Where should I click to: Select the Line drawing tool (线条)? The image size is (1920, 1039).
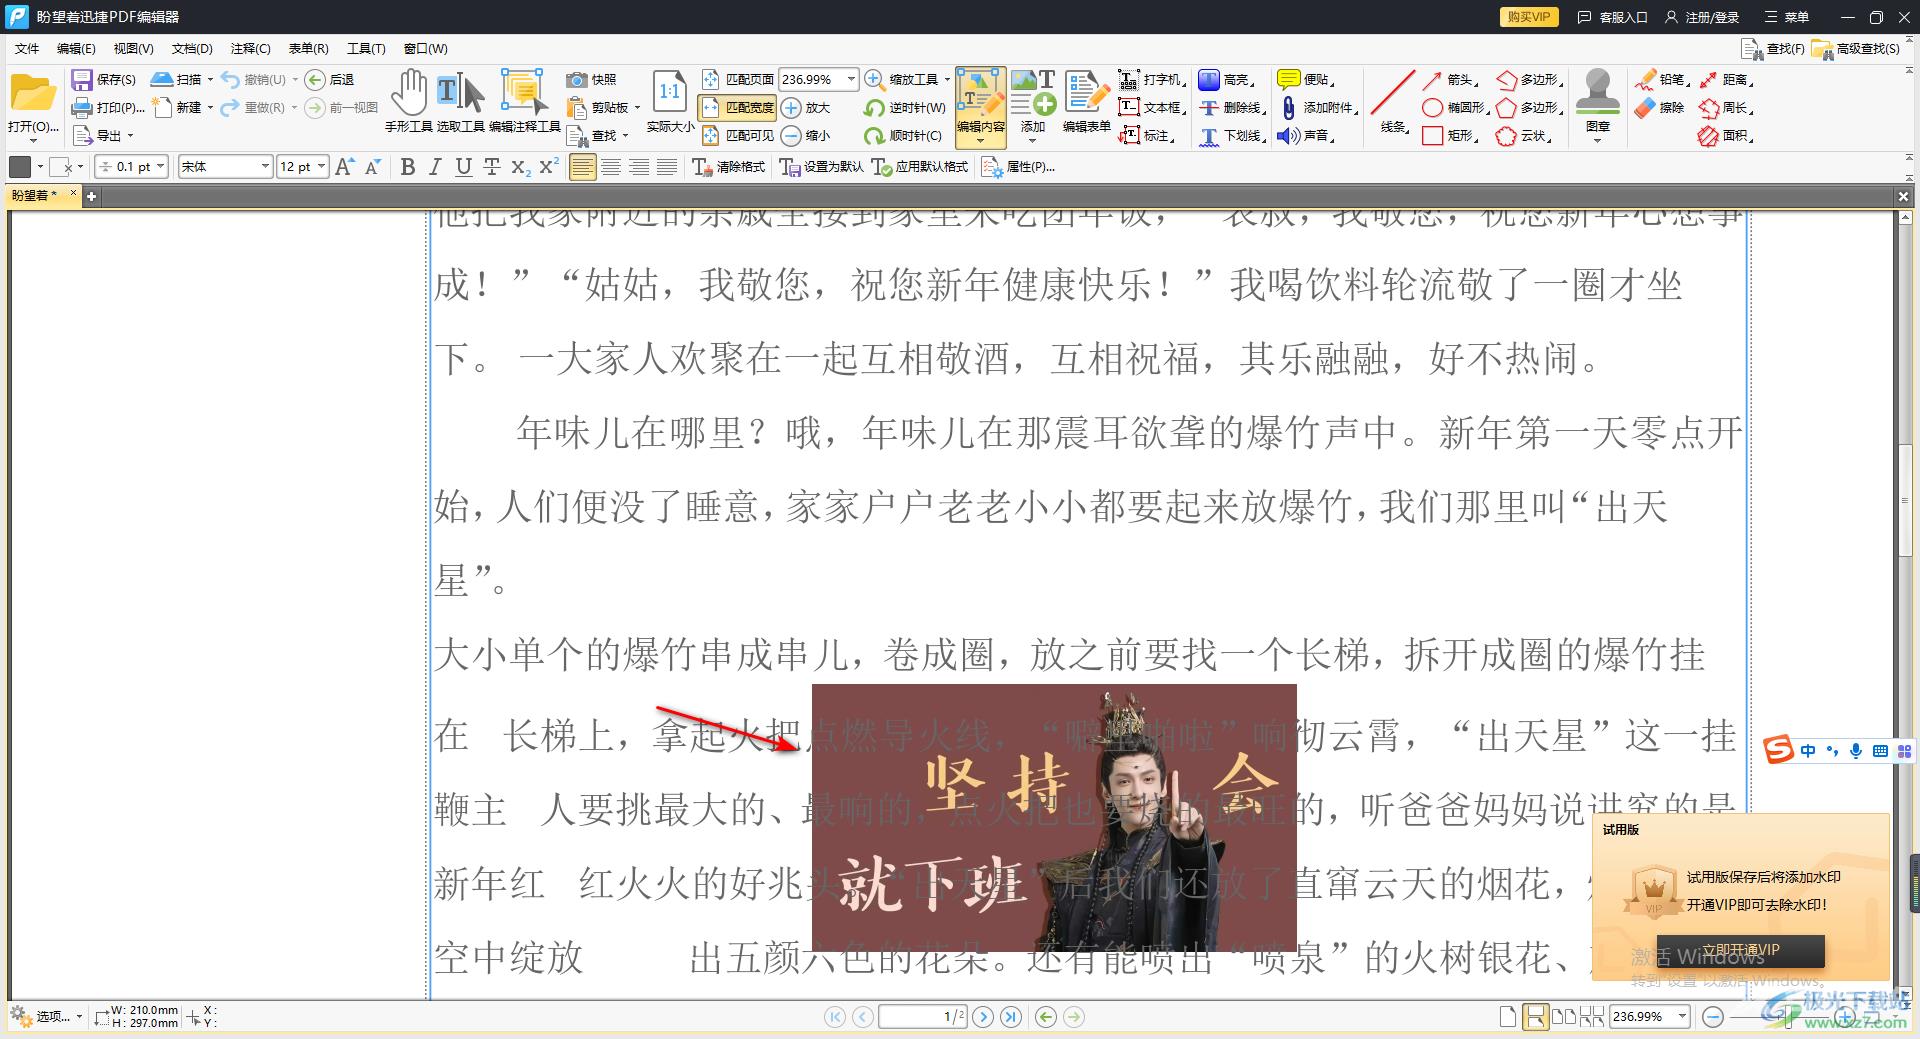click(x=1393, y=101)
